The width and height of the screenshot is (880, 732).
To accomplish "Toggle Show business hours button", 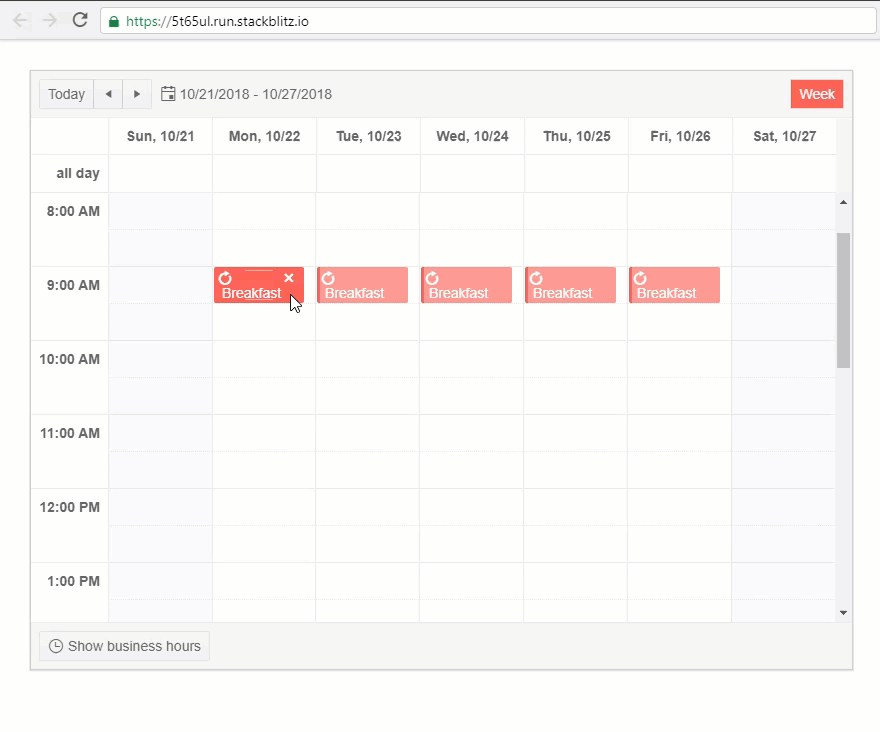I will click(x=124, y=646).
